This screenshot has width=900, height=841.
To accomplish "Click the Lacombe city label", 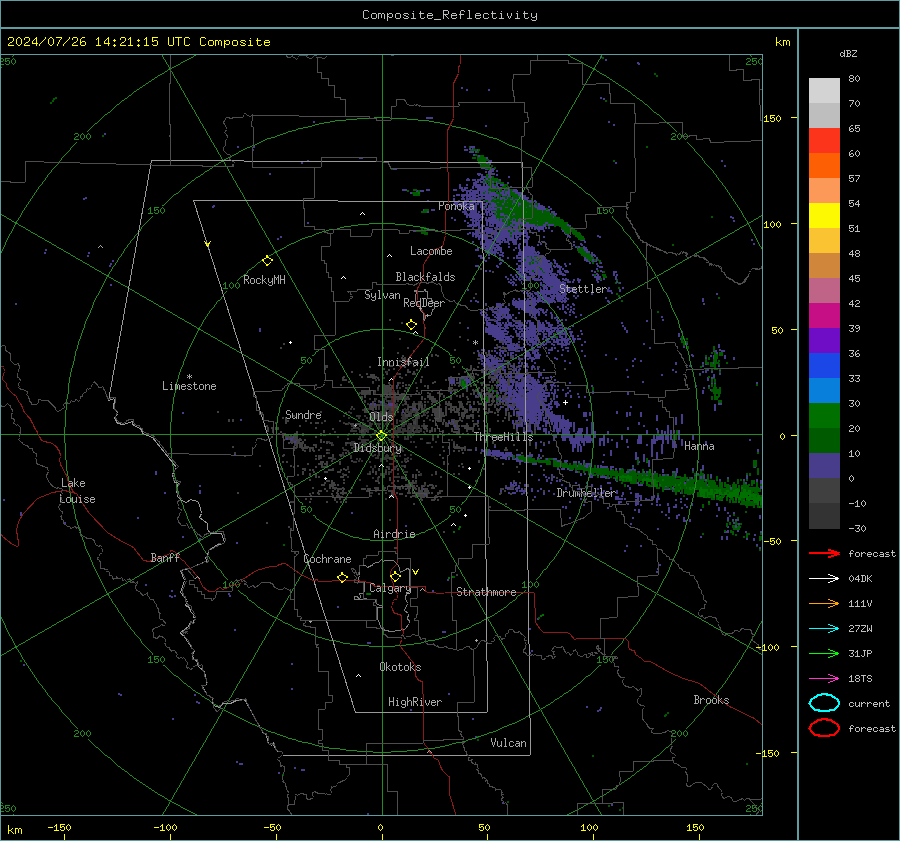I will [x=431, y=251].
